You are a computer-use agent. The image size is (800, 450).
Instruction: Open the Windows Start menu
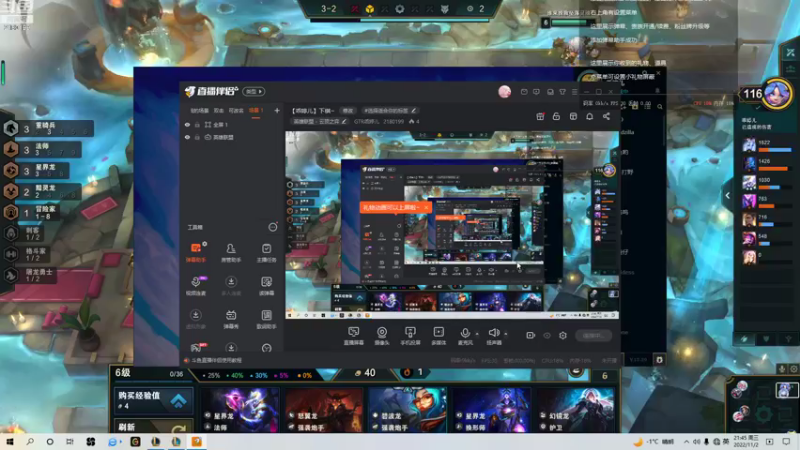tap(10, 442)
